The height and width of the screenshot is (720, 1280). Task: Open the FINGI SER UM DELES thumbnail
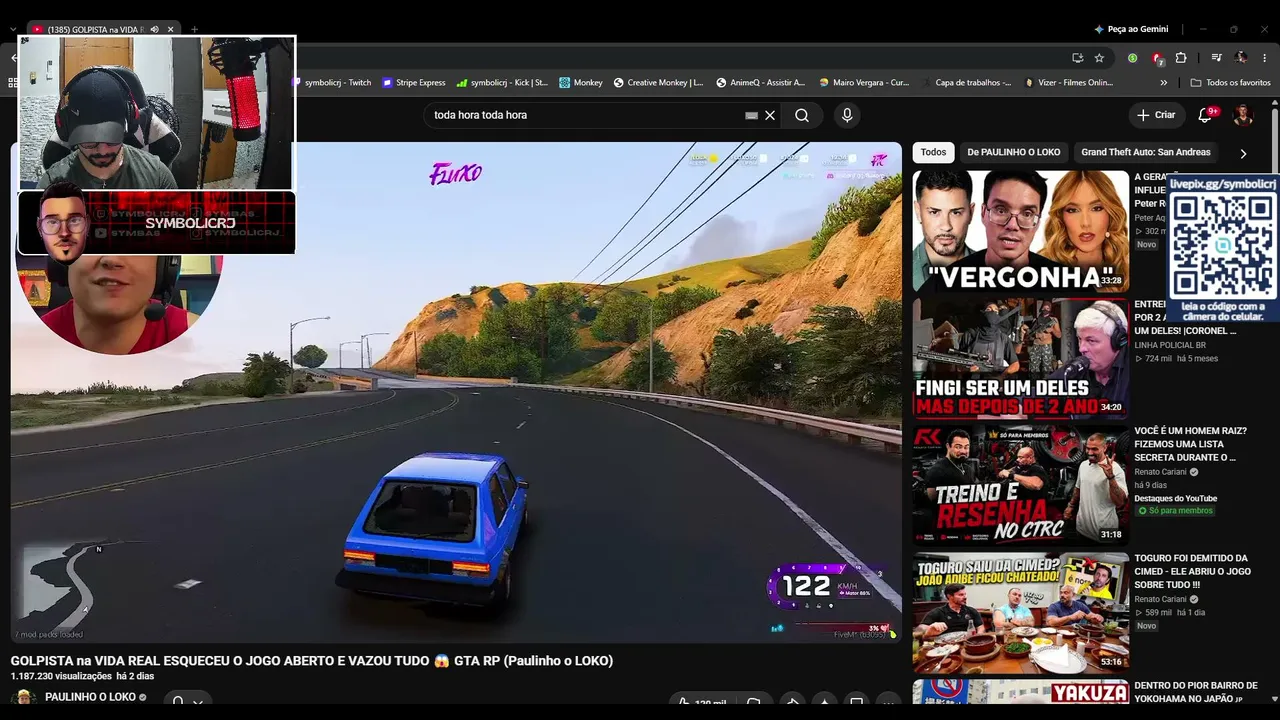tap(1020, 357)
